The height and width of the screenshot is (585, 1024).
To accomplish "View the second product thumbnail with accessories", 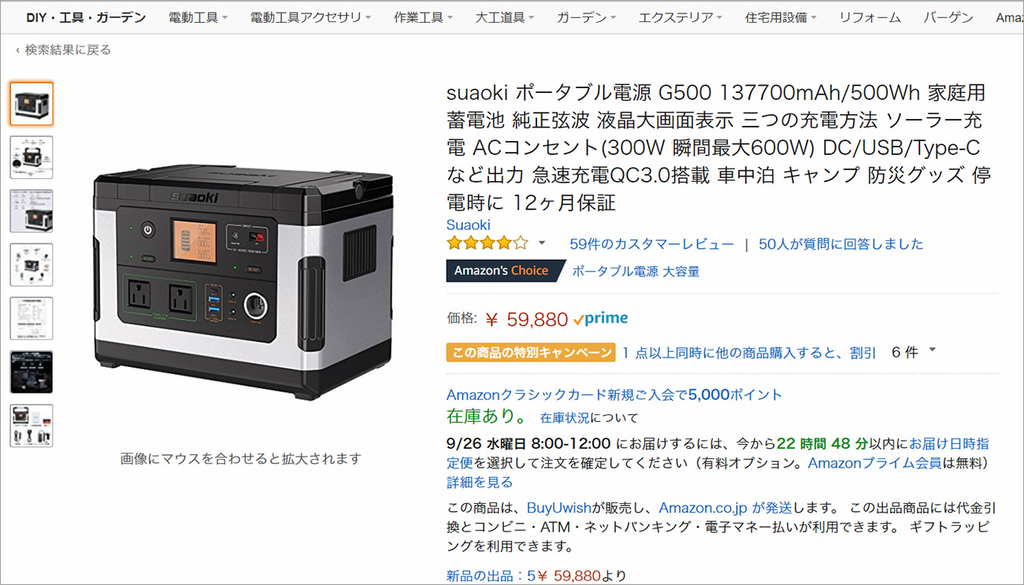I will click(x=31, y=157).
